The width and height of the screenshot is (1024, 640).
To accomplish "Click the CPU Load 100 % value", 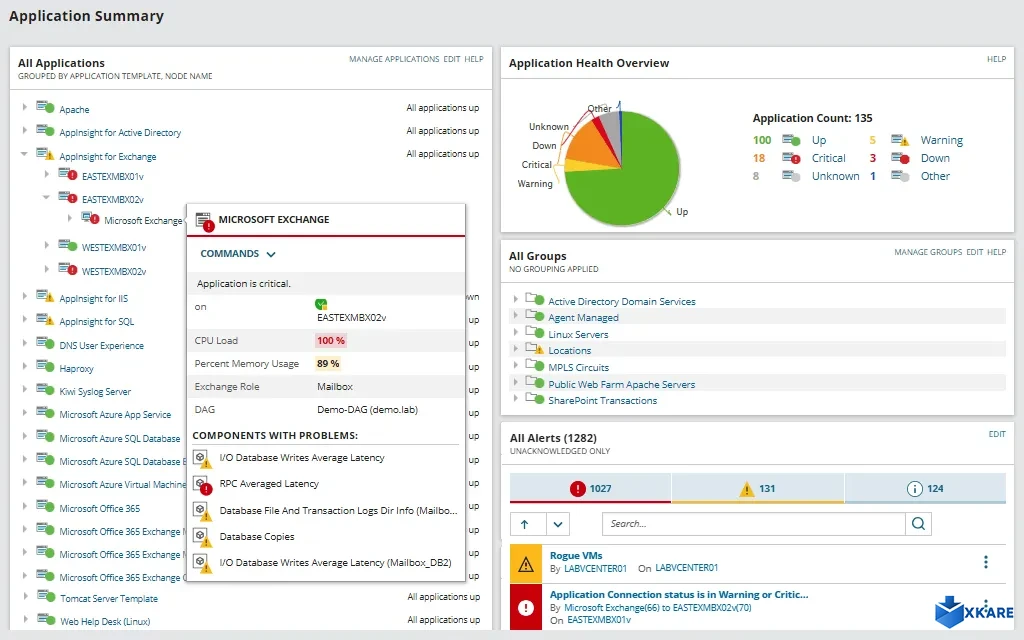I will 330,340.
